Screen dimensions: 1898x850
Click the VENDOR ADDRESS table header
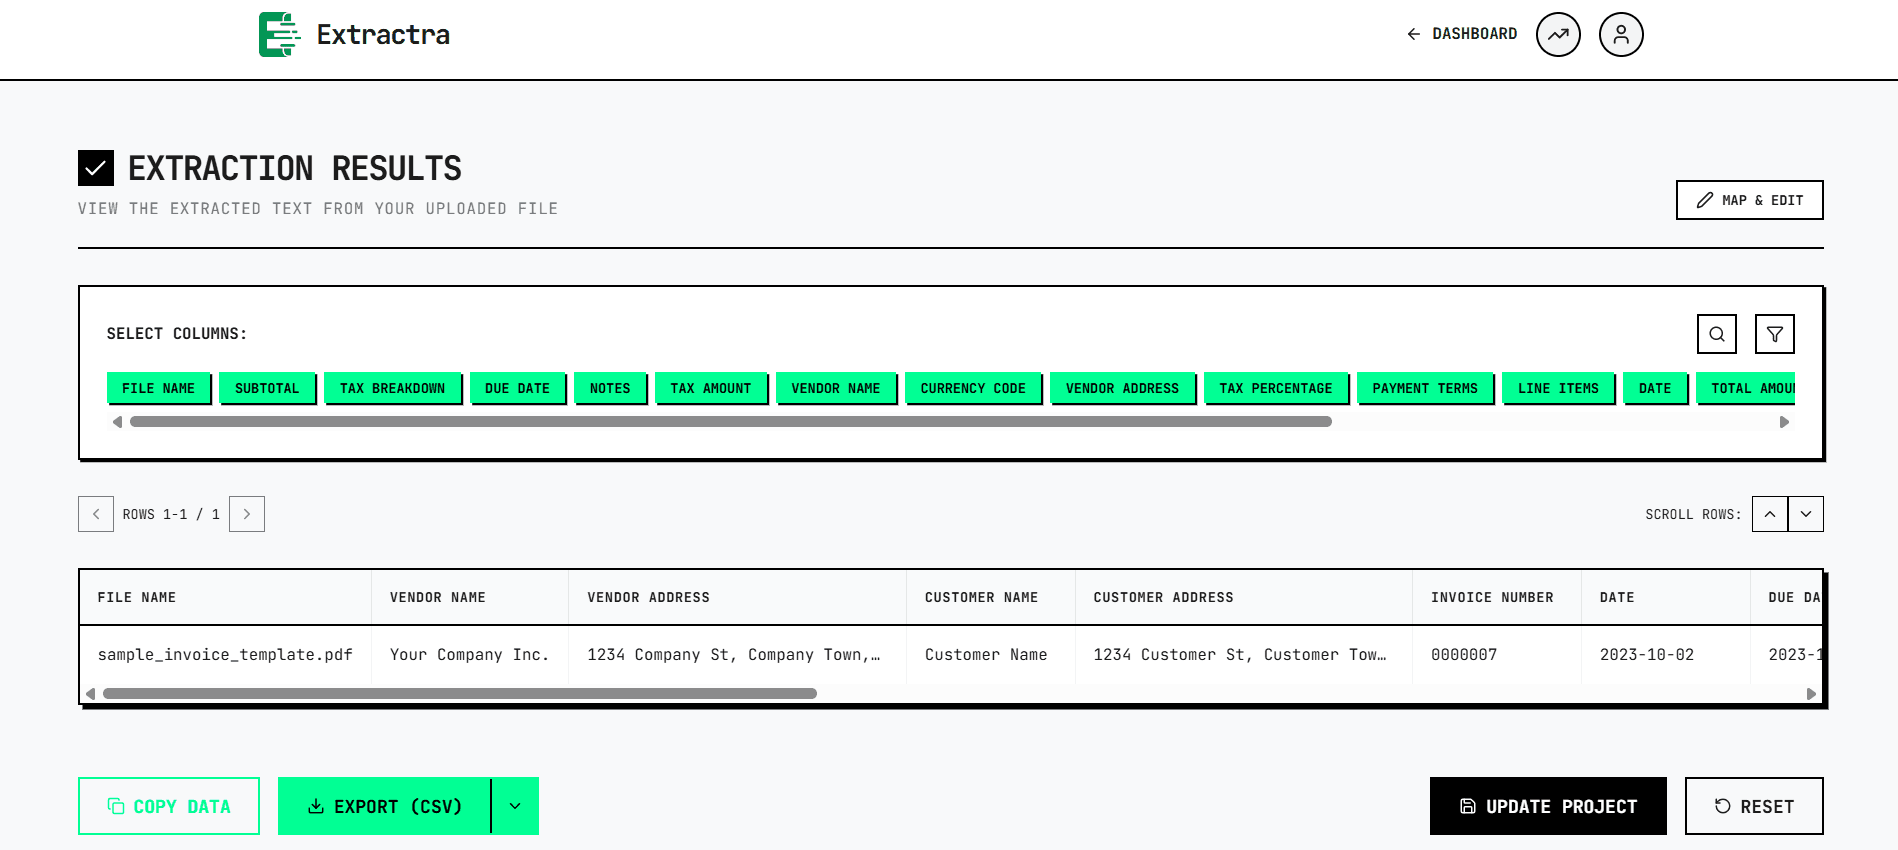click(x=738, y=597)
